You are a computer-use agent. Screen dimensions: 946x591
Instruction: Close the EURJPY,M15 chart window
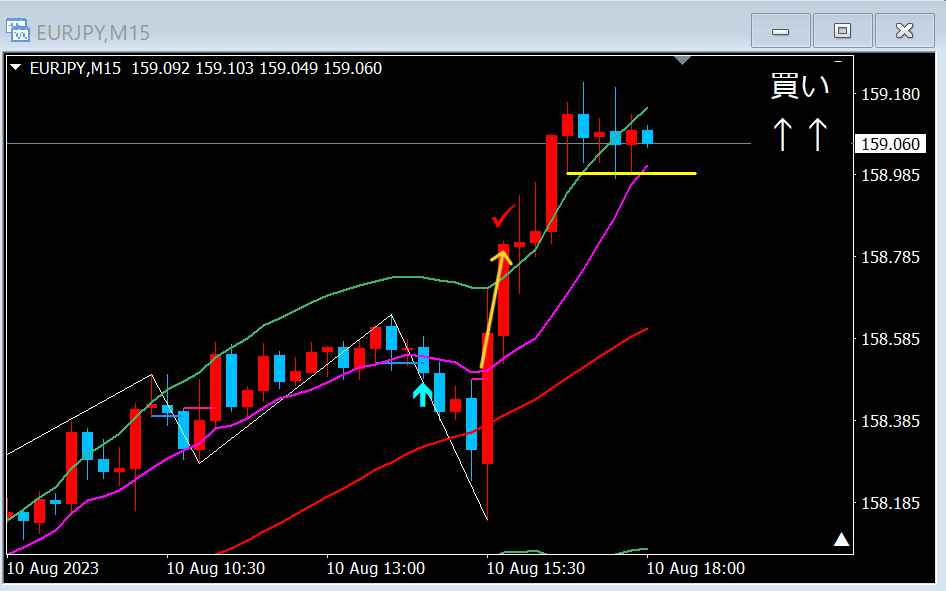pyautogui.click(x=904, y=30)
